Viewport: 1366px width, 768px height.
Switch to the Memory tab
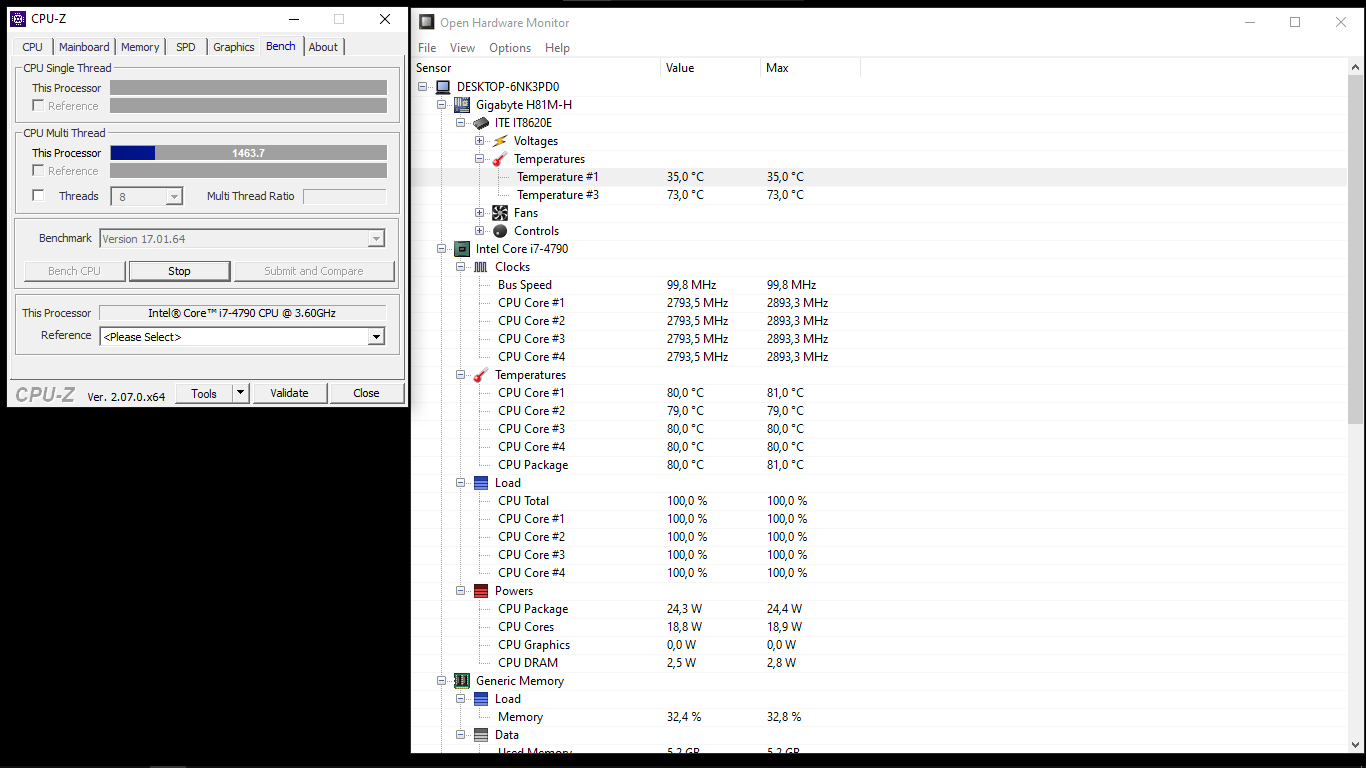140,47
